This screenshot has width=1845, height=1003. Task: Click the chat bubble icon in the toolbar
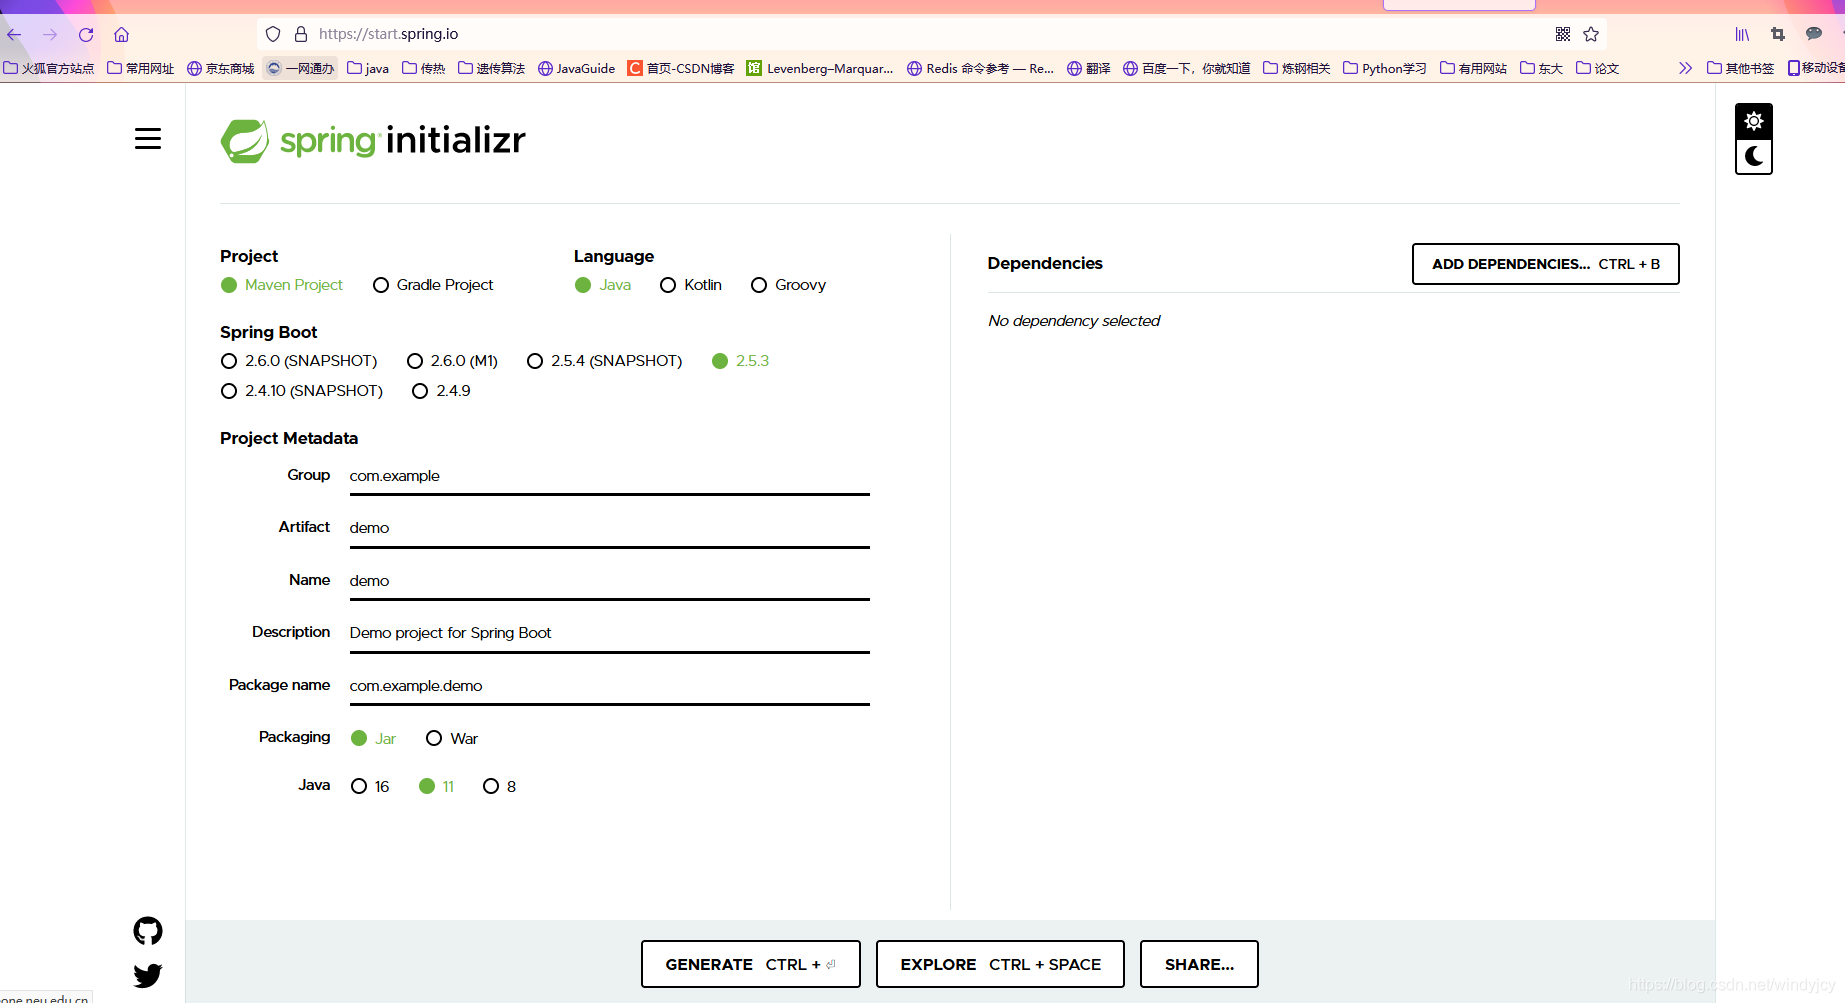click(1814, 34)
